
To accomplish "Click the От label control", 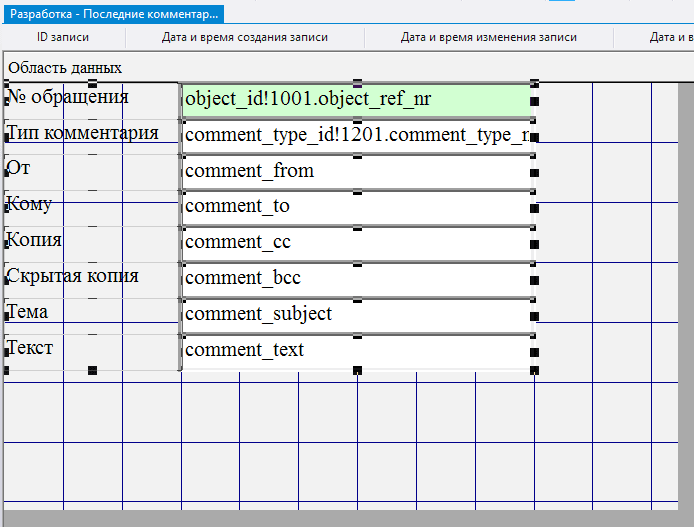I will 19,168.
